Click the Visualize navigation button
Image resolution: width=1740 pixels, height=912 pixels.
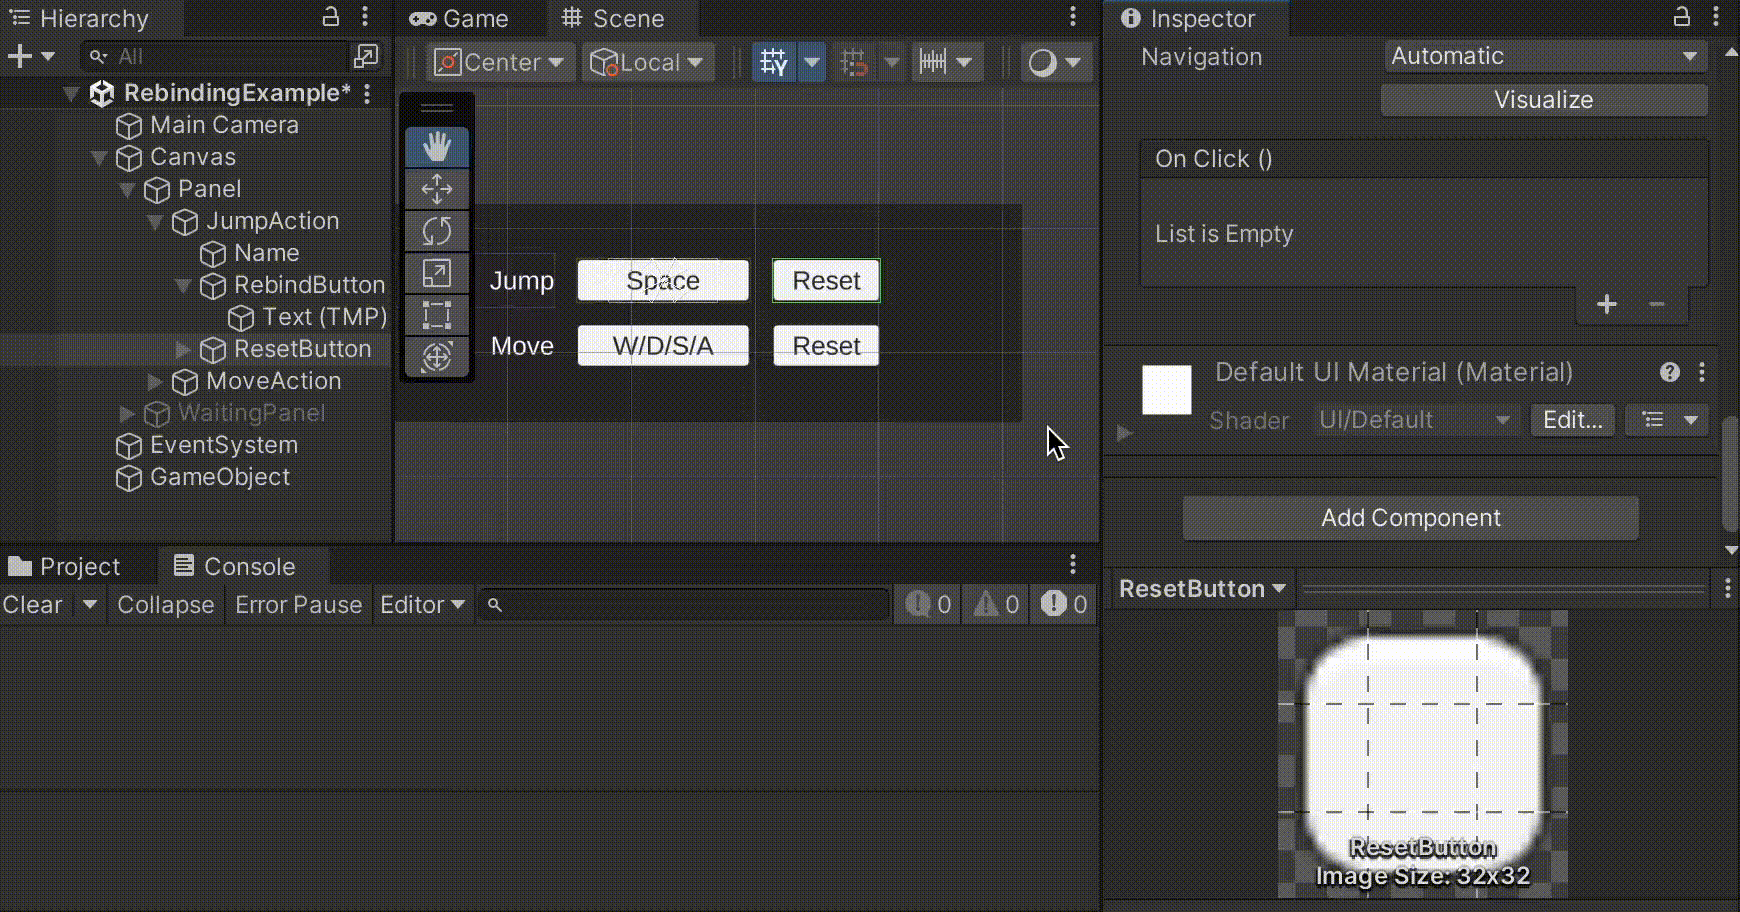tap(1543, 100)
